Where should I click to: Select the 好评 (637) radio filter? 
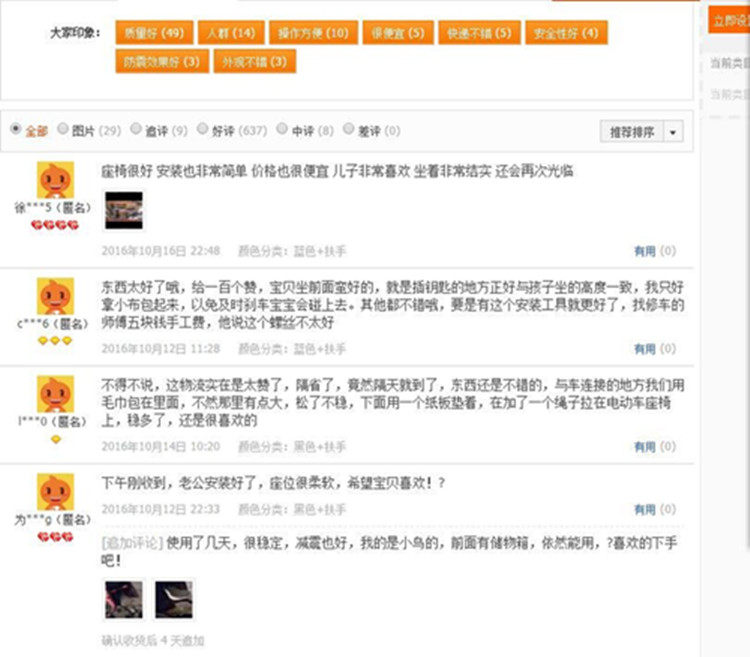point(202,128)
